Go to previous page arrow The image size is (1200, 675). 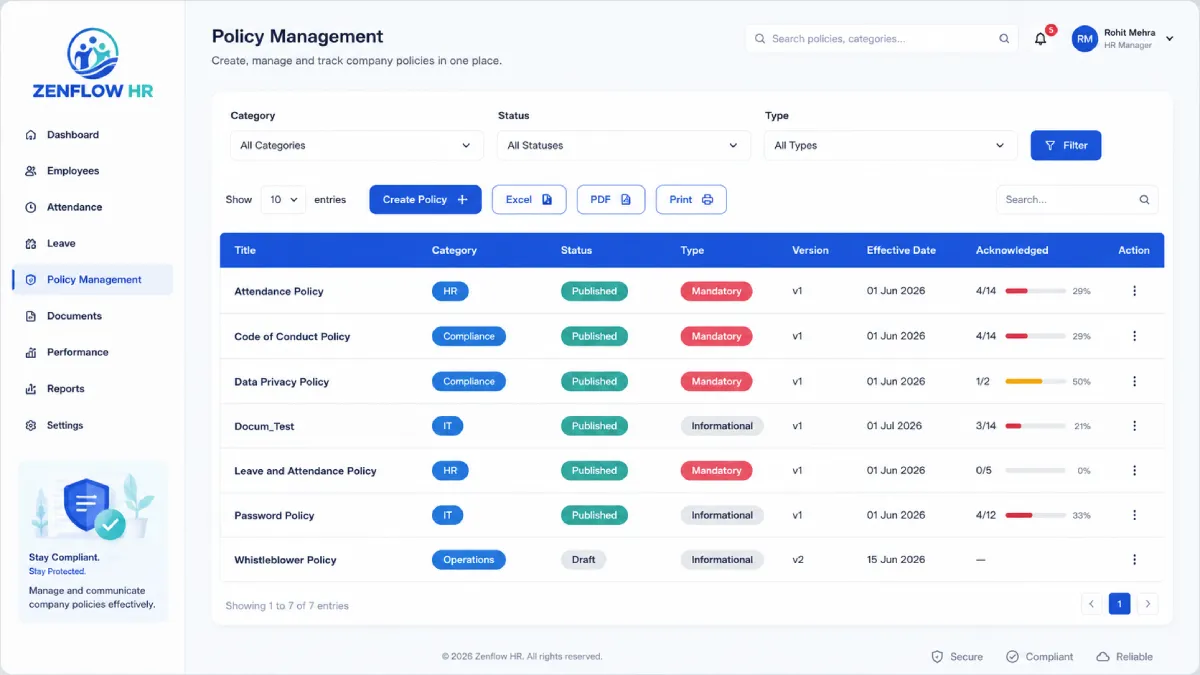point(1092,604)
